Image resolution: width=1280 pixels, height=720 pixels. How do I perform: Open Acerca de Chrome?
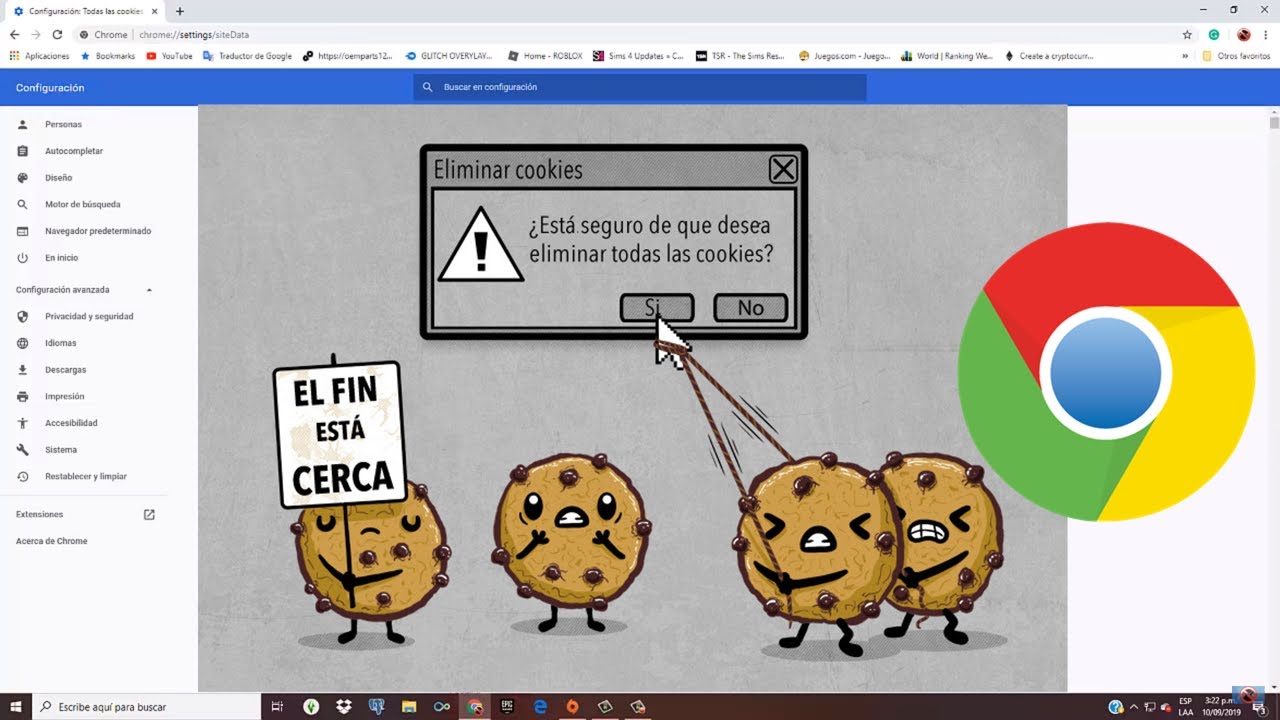[x=52, y=541]
